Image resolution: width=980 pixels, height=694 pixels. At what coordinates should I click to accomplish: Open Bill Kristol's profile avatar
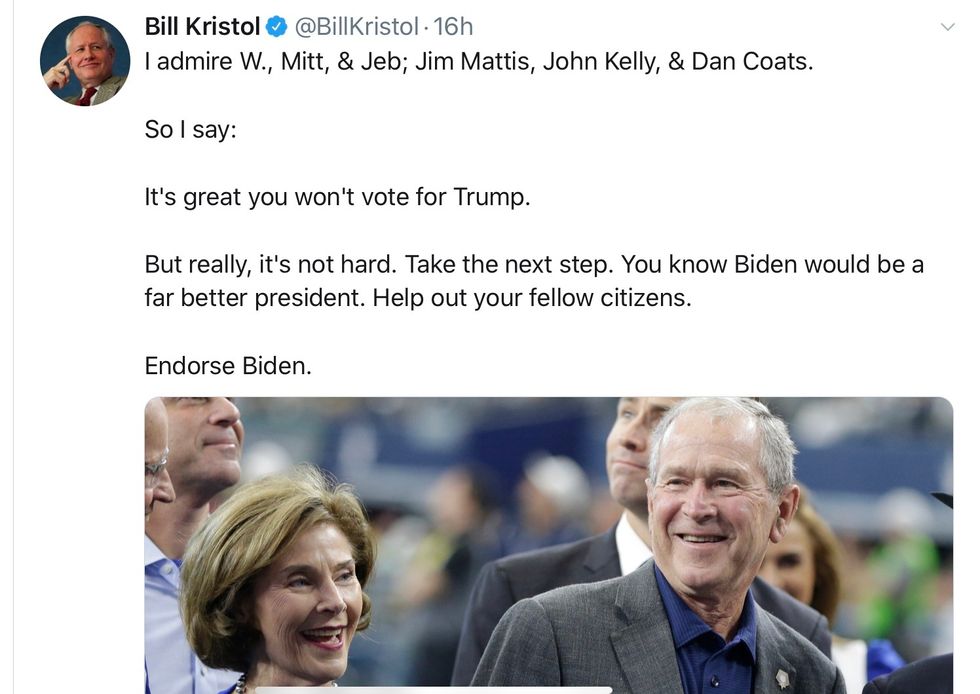click(x=85, y=61)
